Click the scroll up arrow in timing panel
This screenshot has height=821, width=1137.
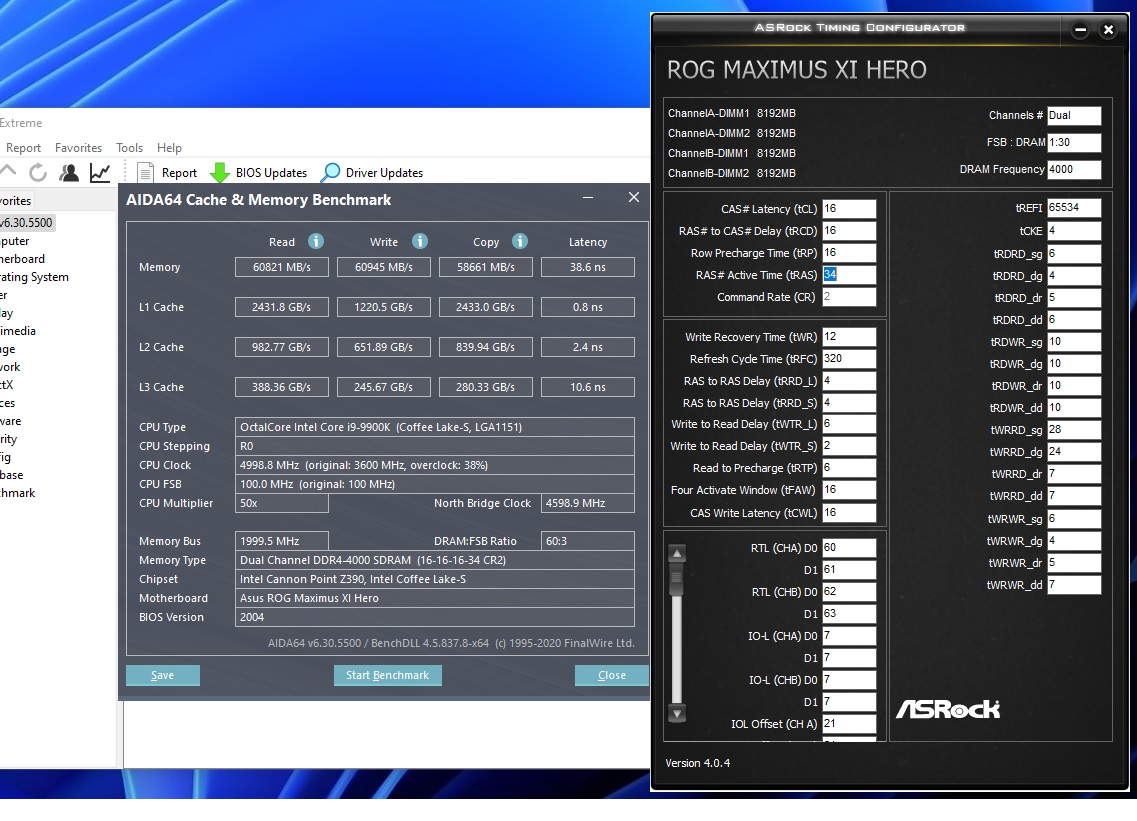[x=677, y=553]
